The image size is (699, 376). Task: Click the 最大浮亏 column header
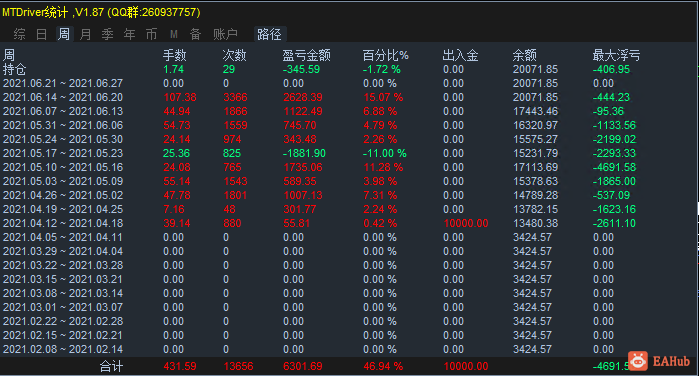point(617,55)
